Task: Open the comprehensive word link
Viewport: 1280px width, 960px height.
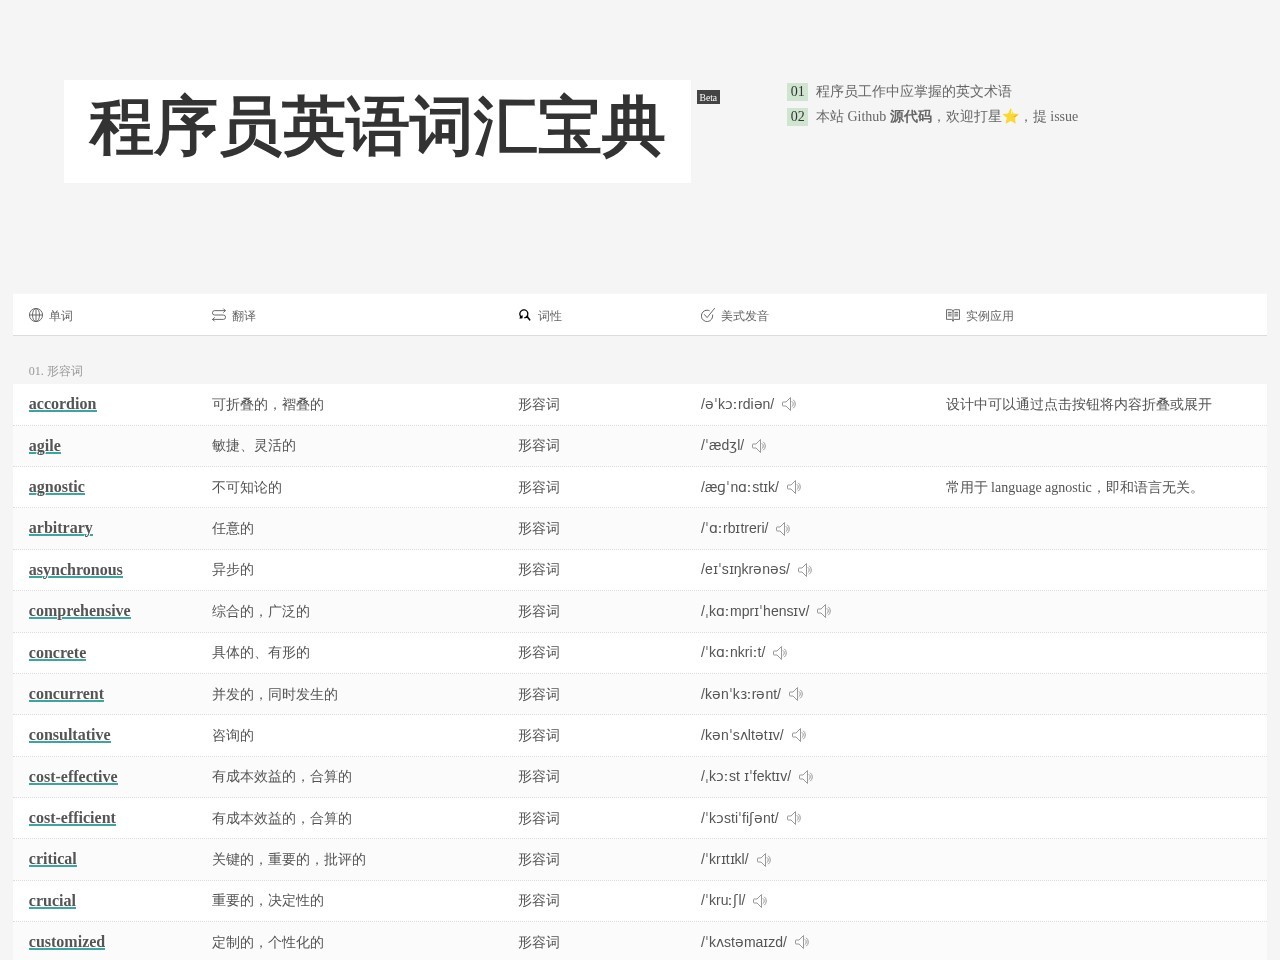Action: pos(80,611)
